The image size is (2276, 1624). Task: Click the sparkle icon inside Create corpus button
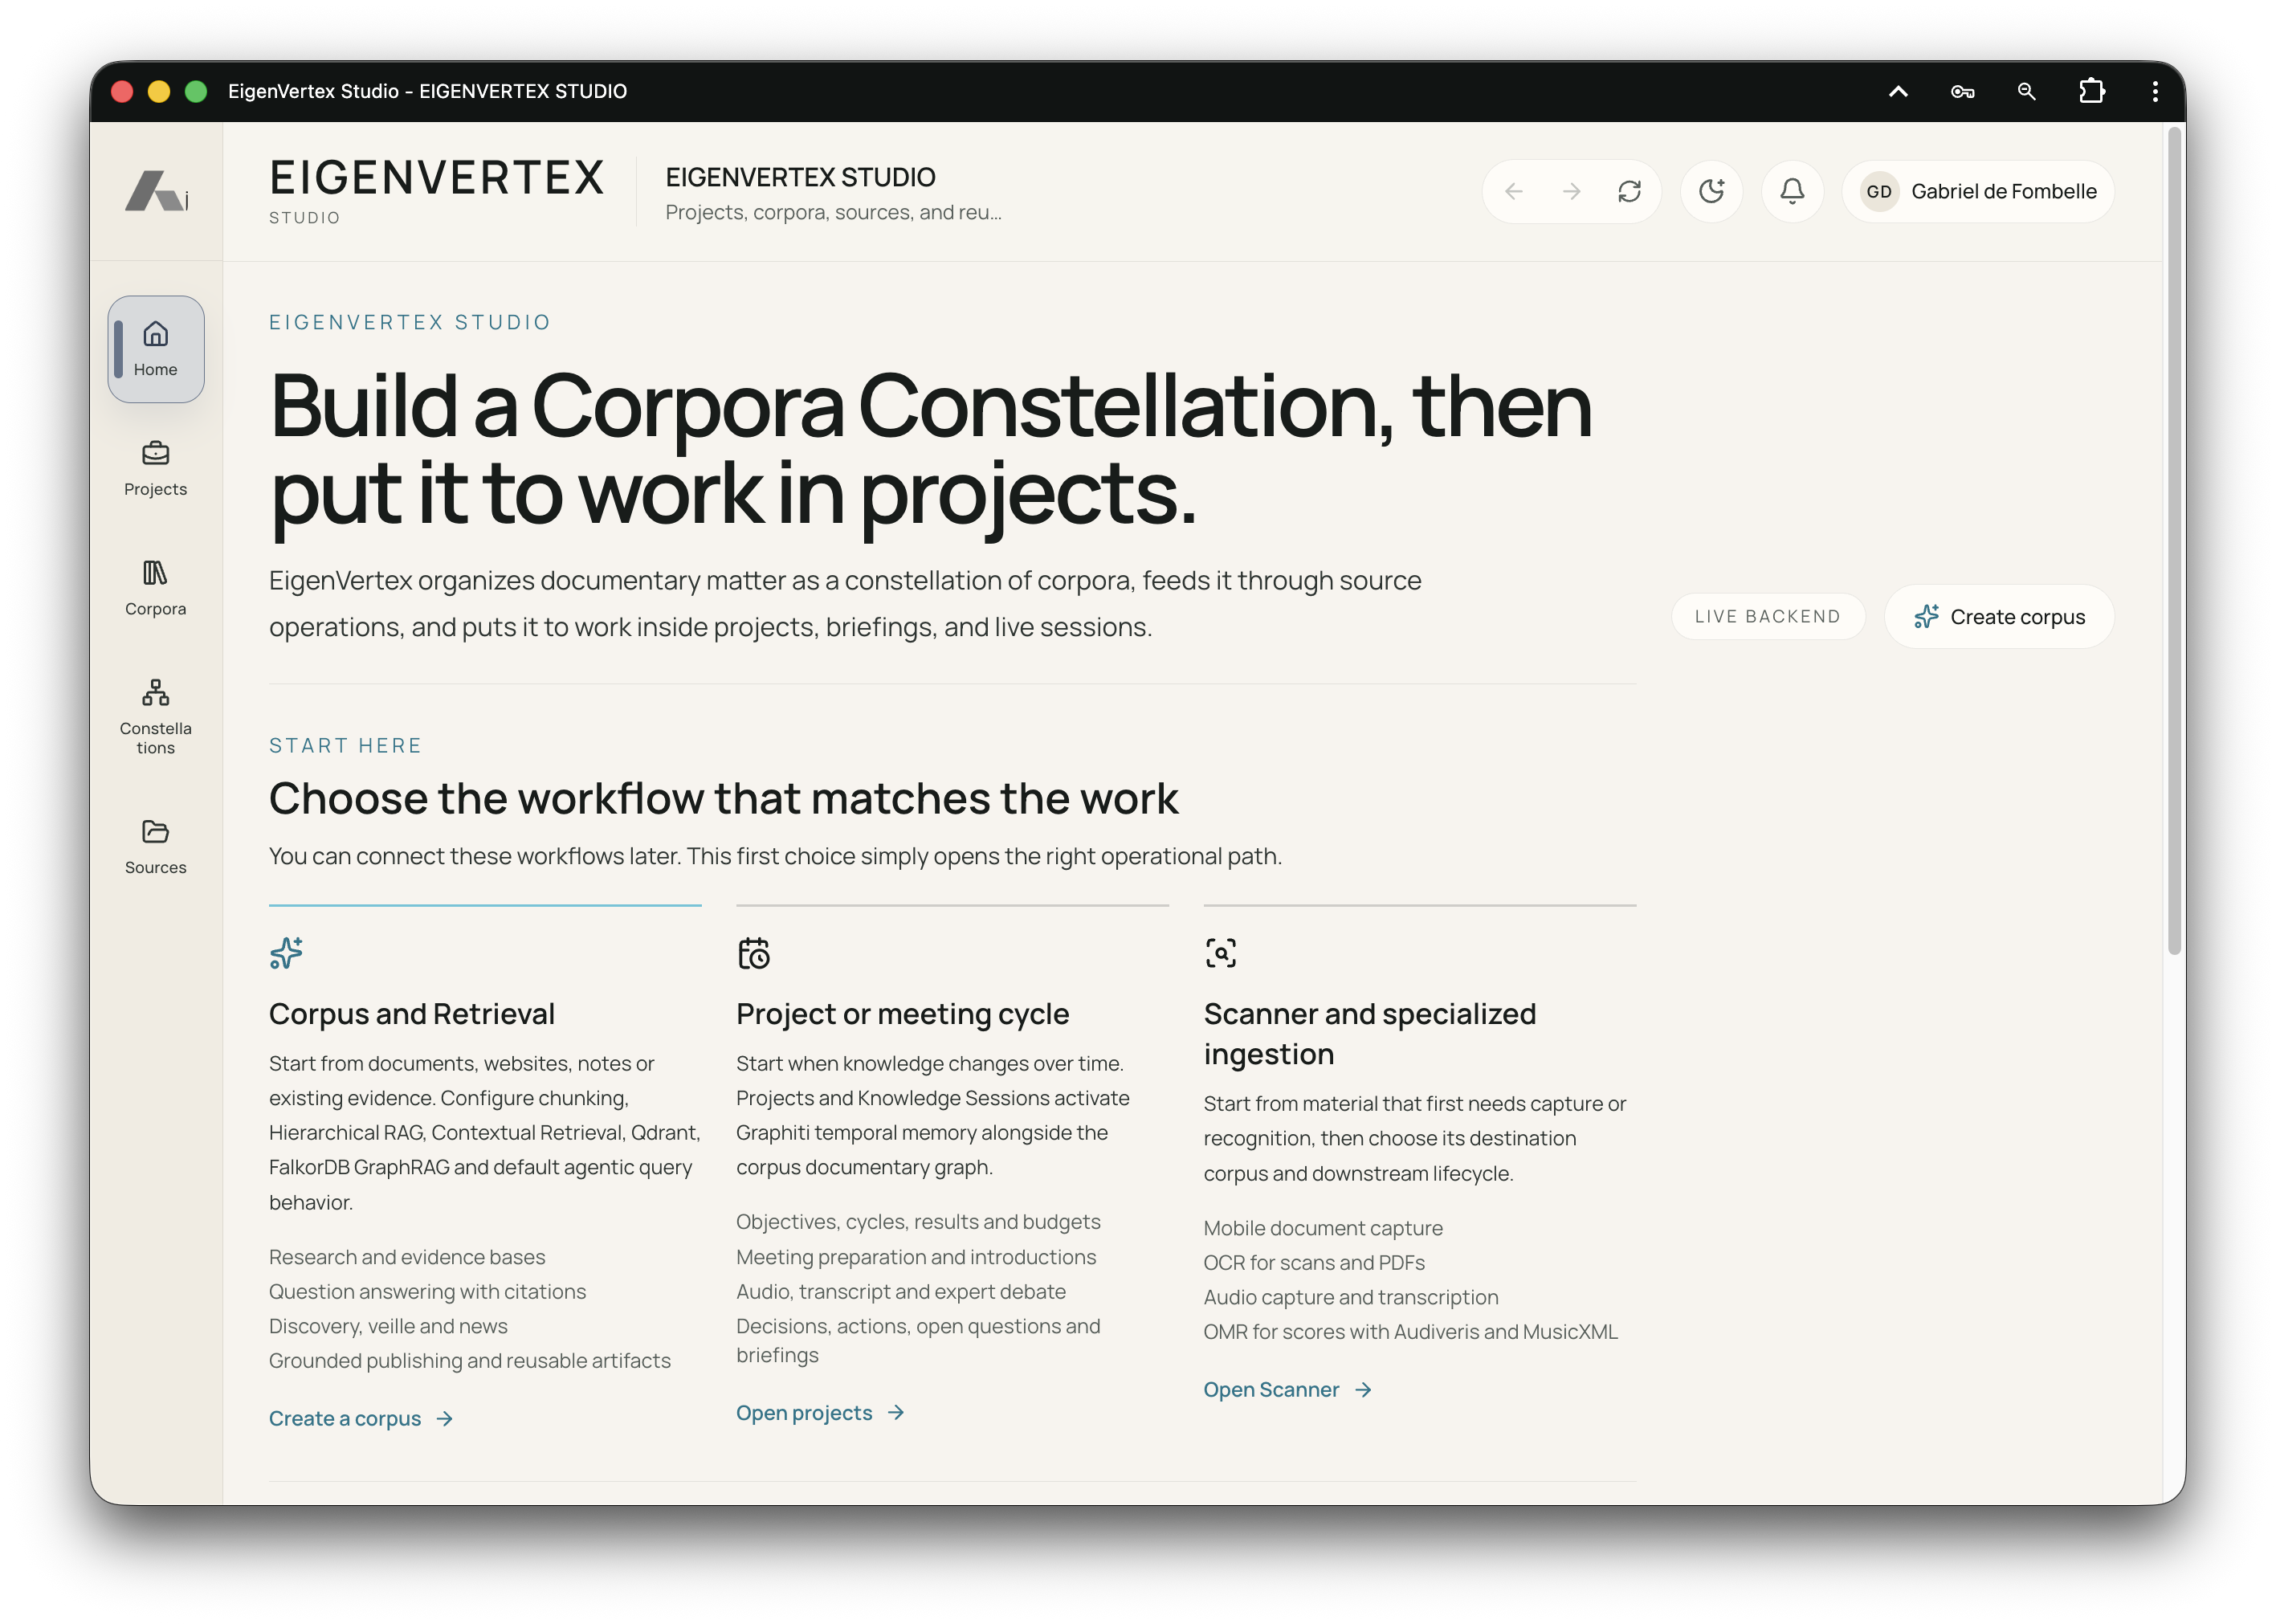(x=1926, y=617)
